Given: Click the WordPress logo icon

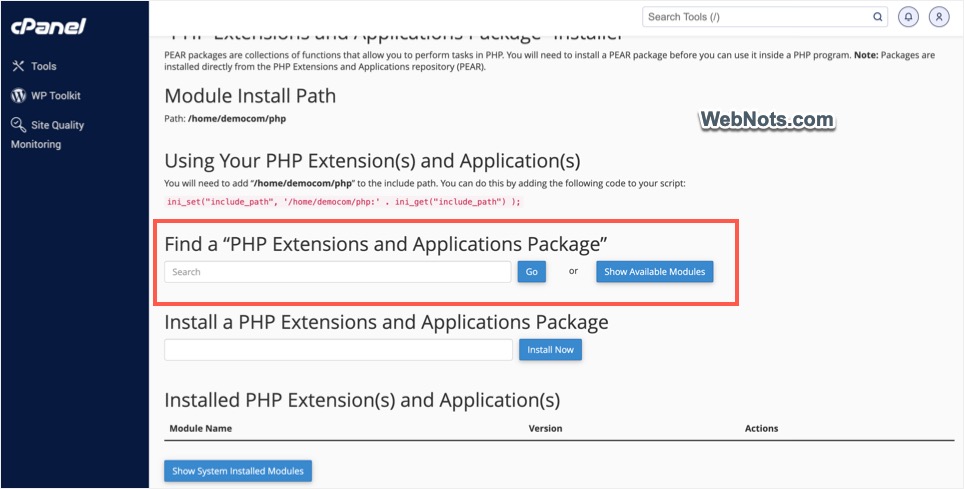Looking at the screenshot, I should pyautogui.click(x=18, y=95).
